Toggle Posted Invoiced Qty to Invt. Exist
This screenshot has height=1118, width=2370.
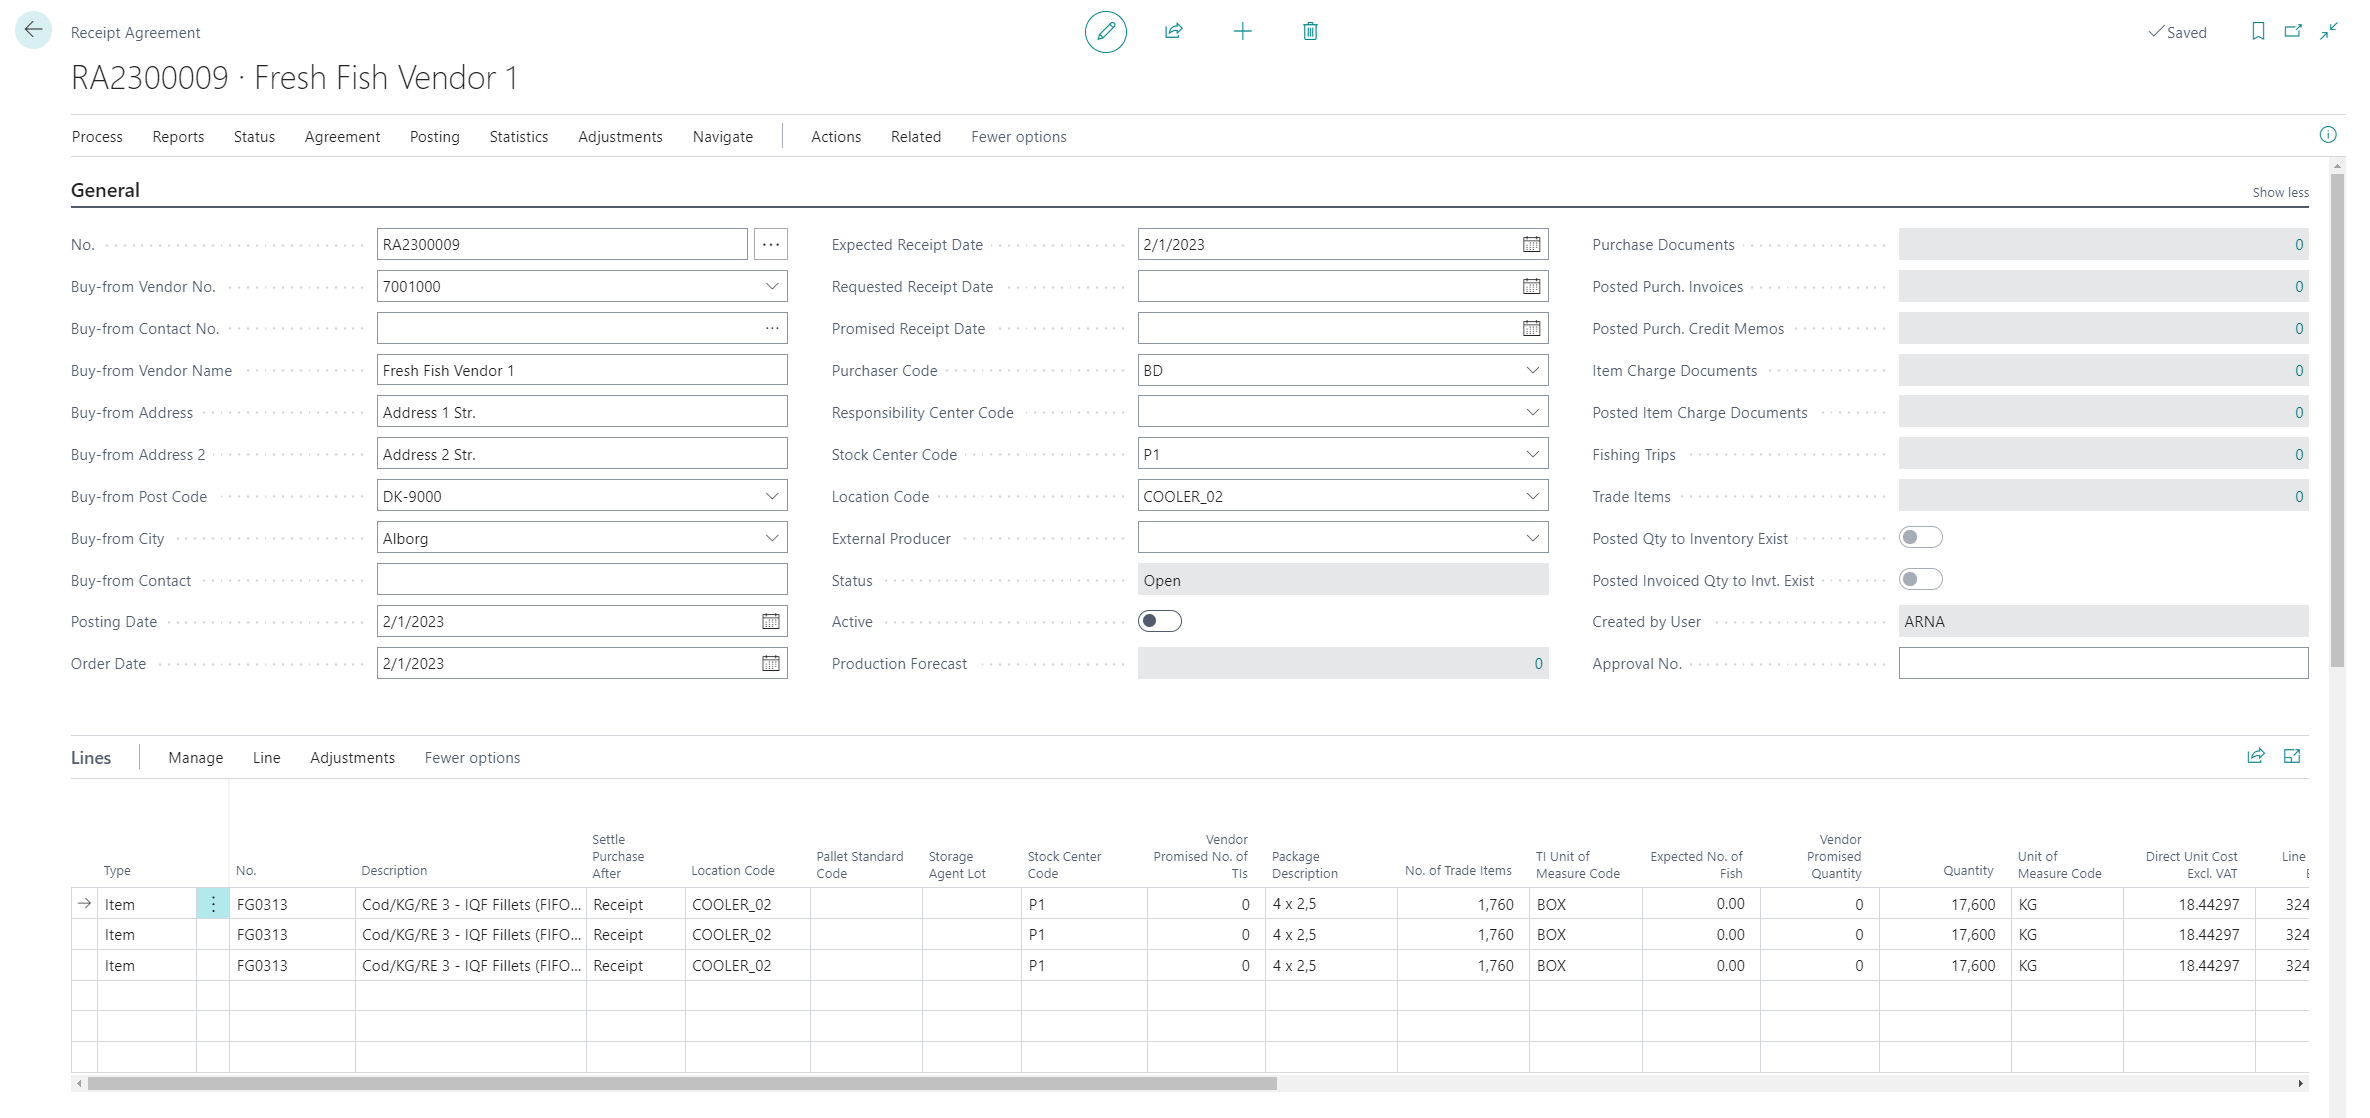(1920, 580)
